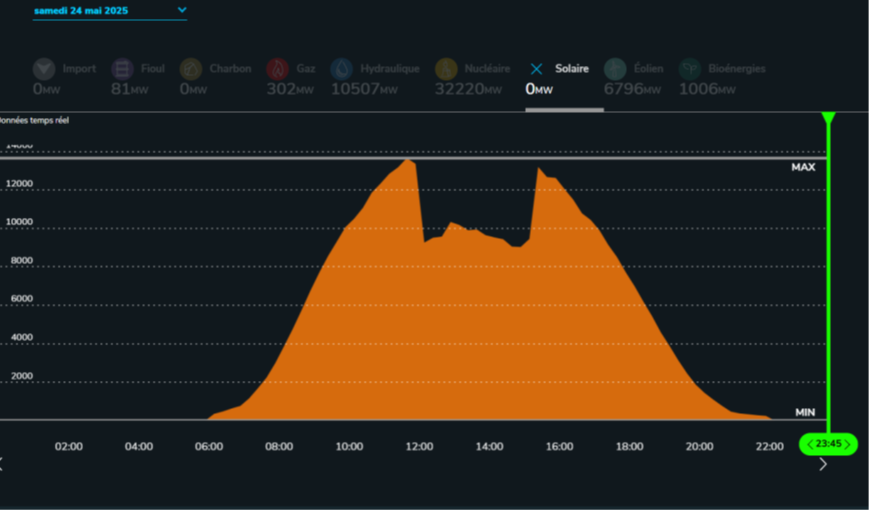Click the Éolien 6796 MW value
The height and width of the screenshot is (510, 869).
(x=632, y=89)
